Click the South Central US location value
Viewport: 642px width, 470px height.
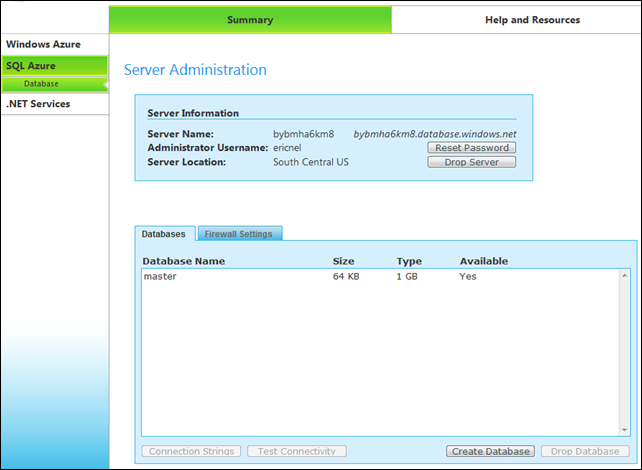[x=311, y=162]
